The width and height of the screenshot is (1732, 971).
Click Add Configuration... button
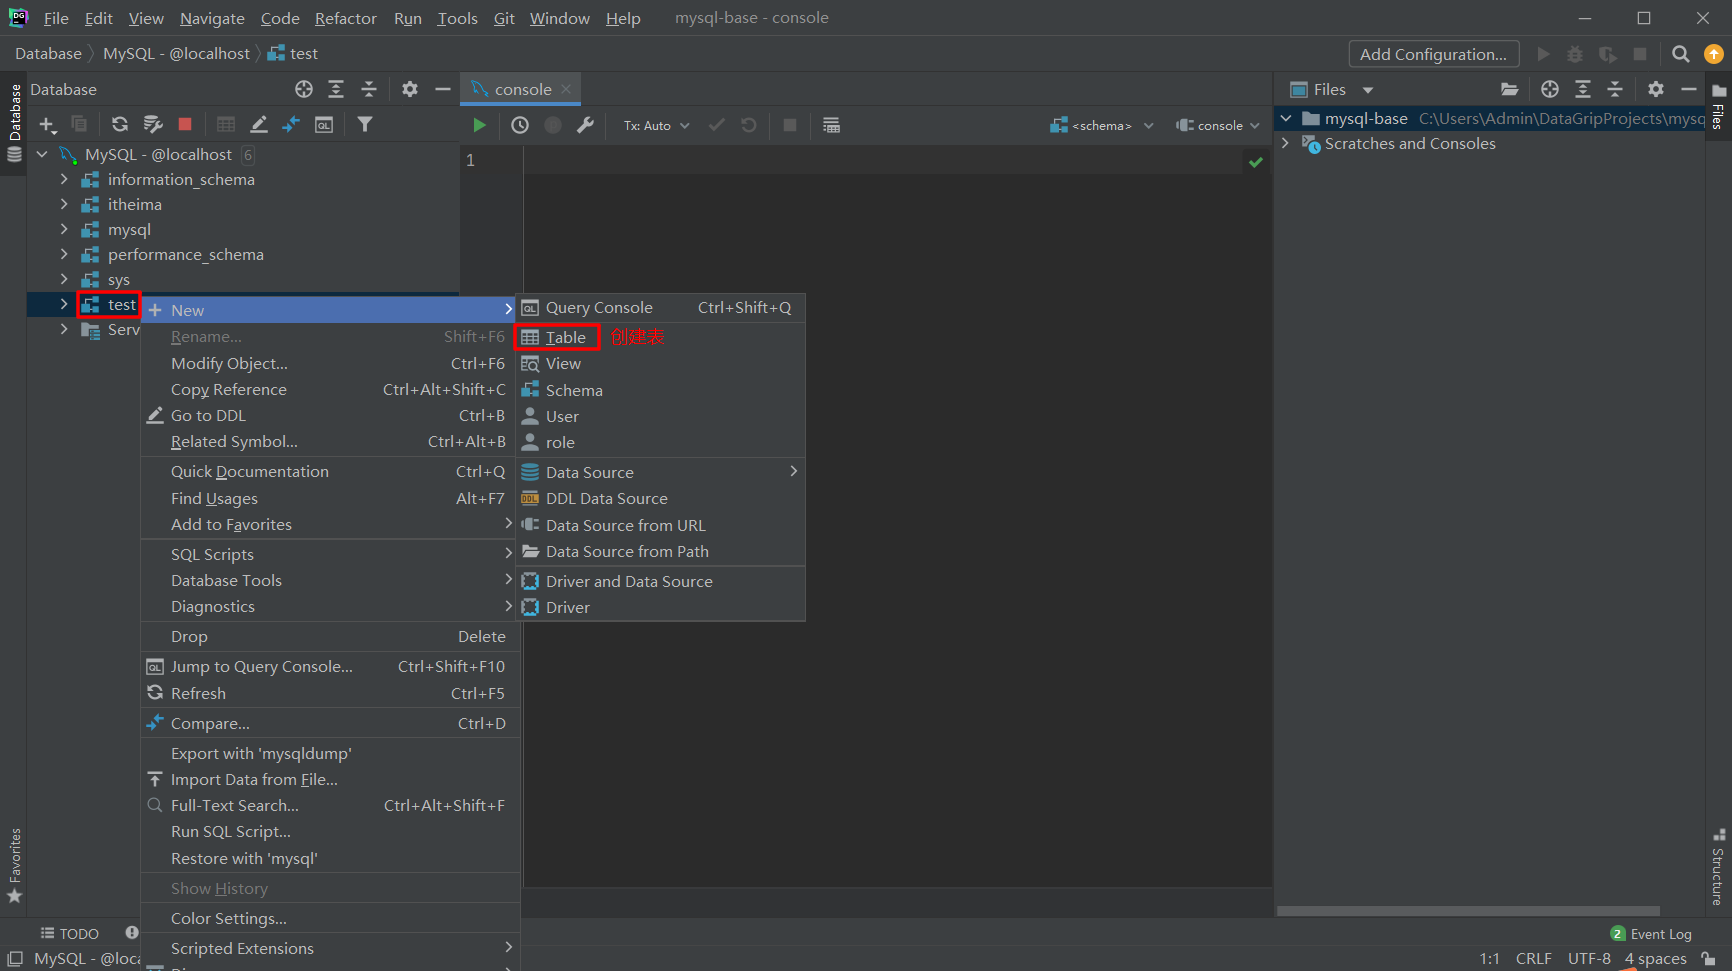[x=1434, y=54]
